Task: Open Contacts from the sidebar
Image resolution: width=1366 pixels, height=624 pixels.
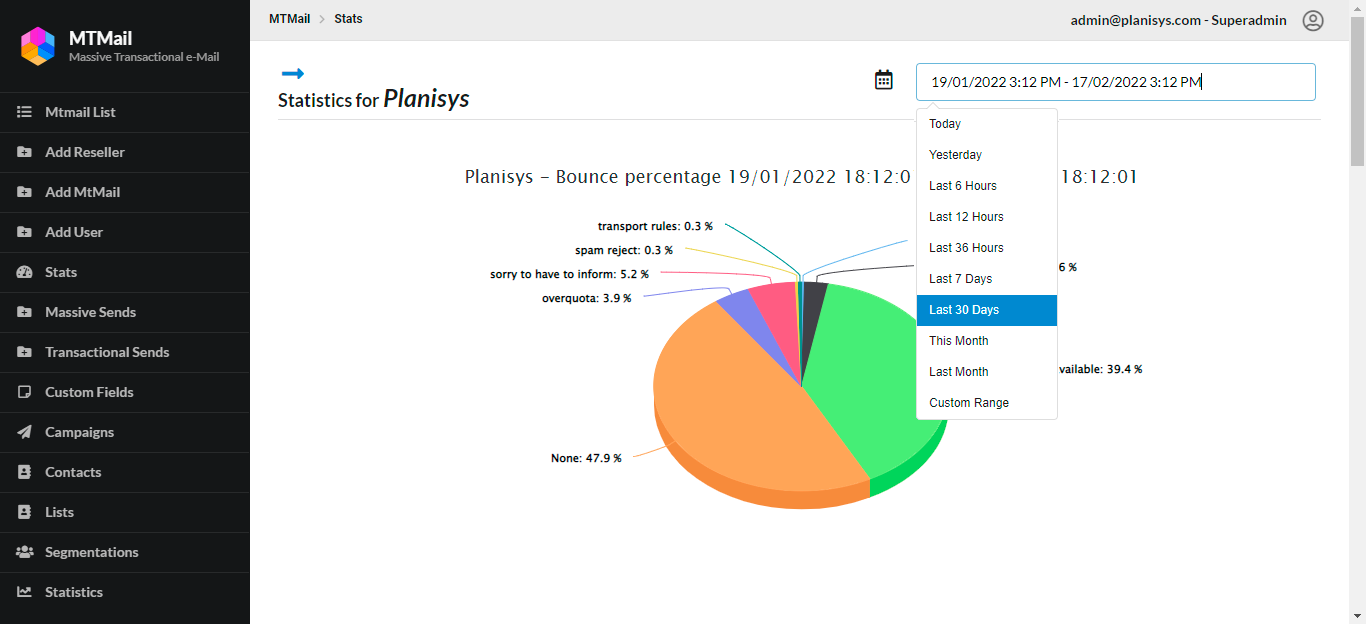Action: pos(73,472)
